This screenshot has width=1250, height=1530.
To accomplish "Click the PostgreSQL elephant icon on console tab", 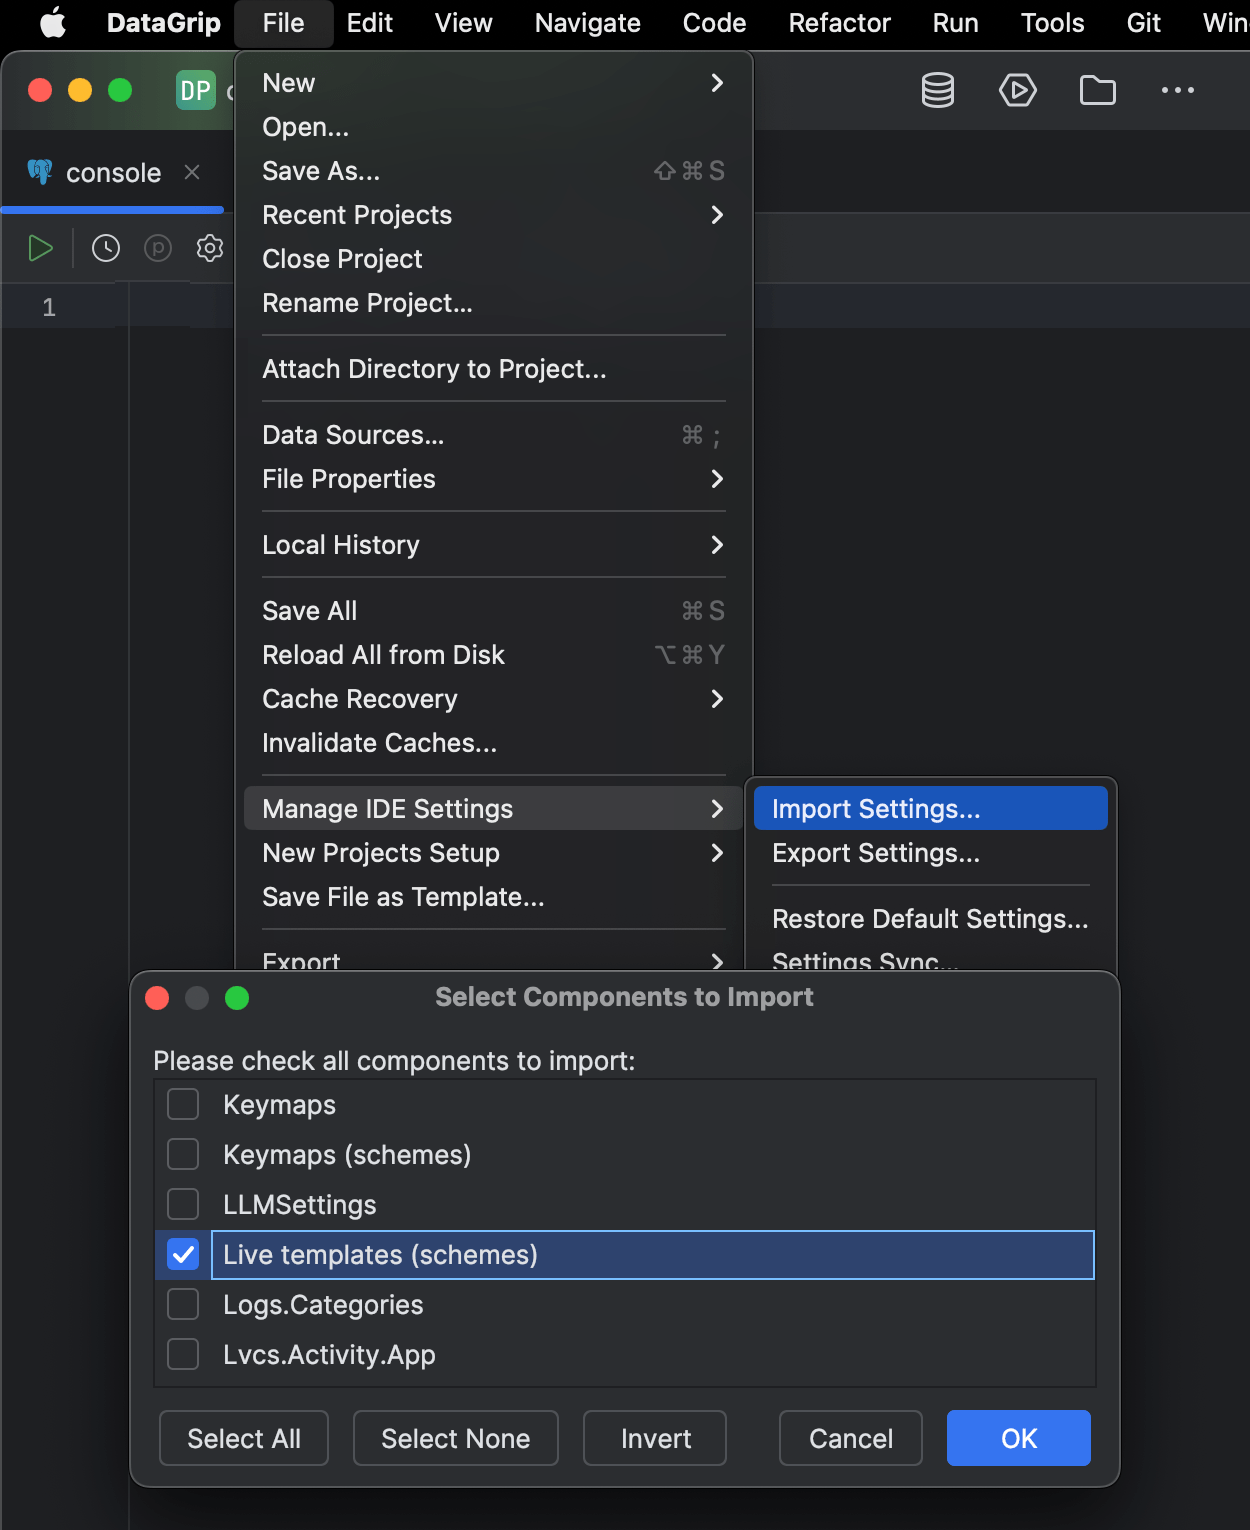I will coord(40,172).
